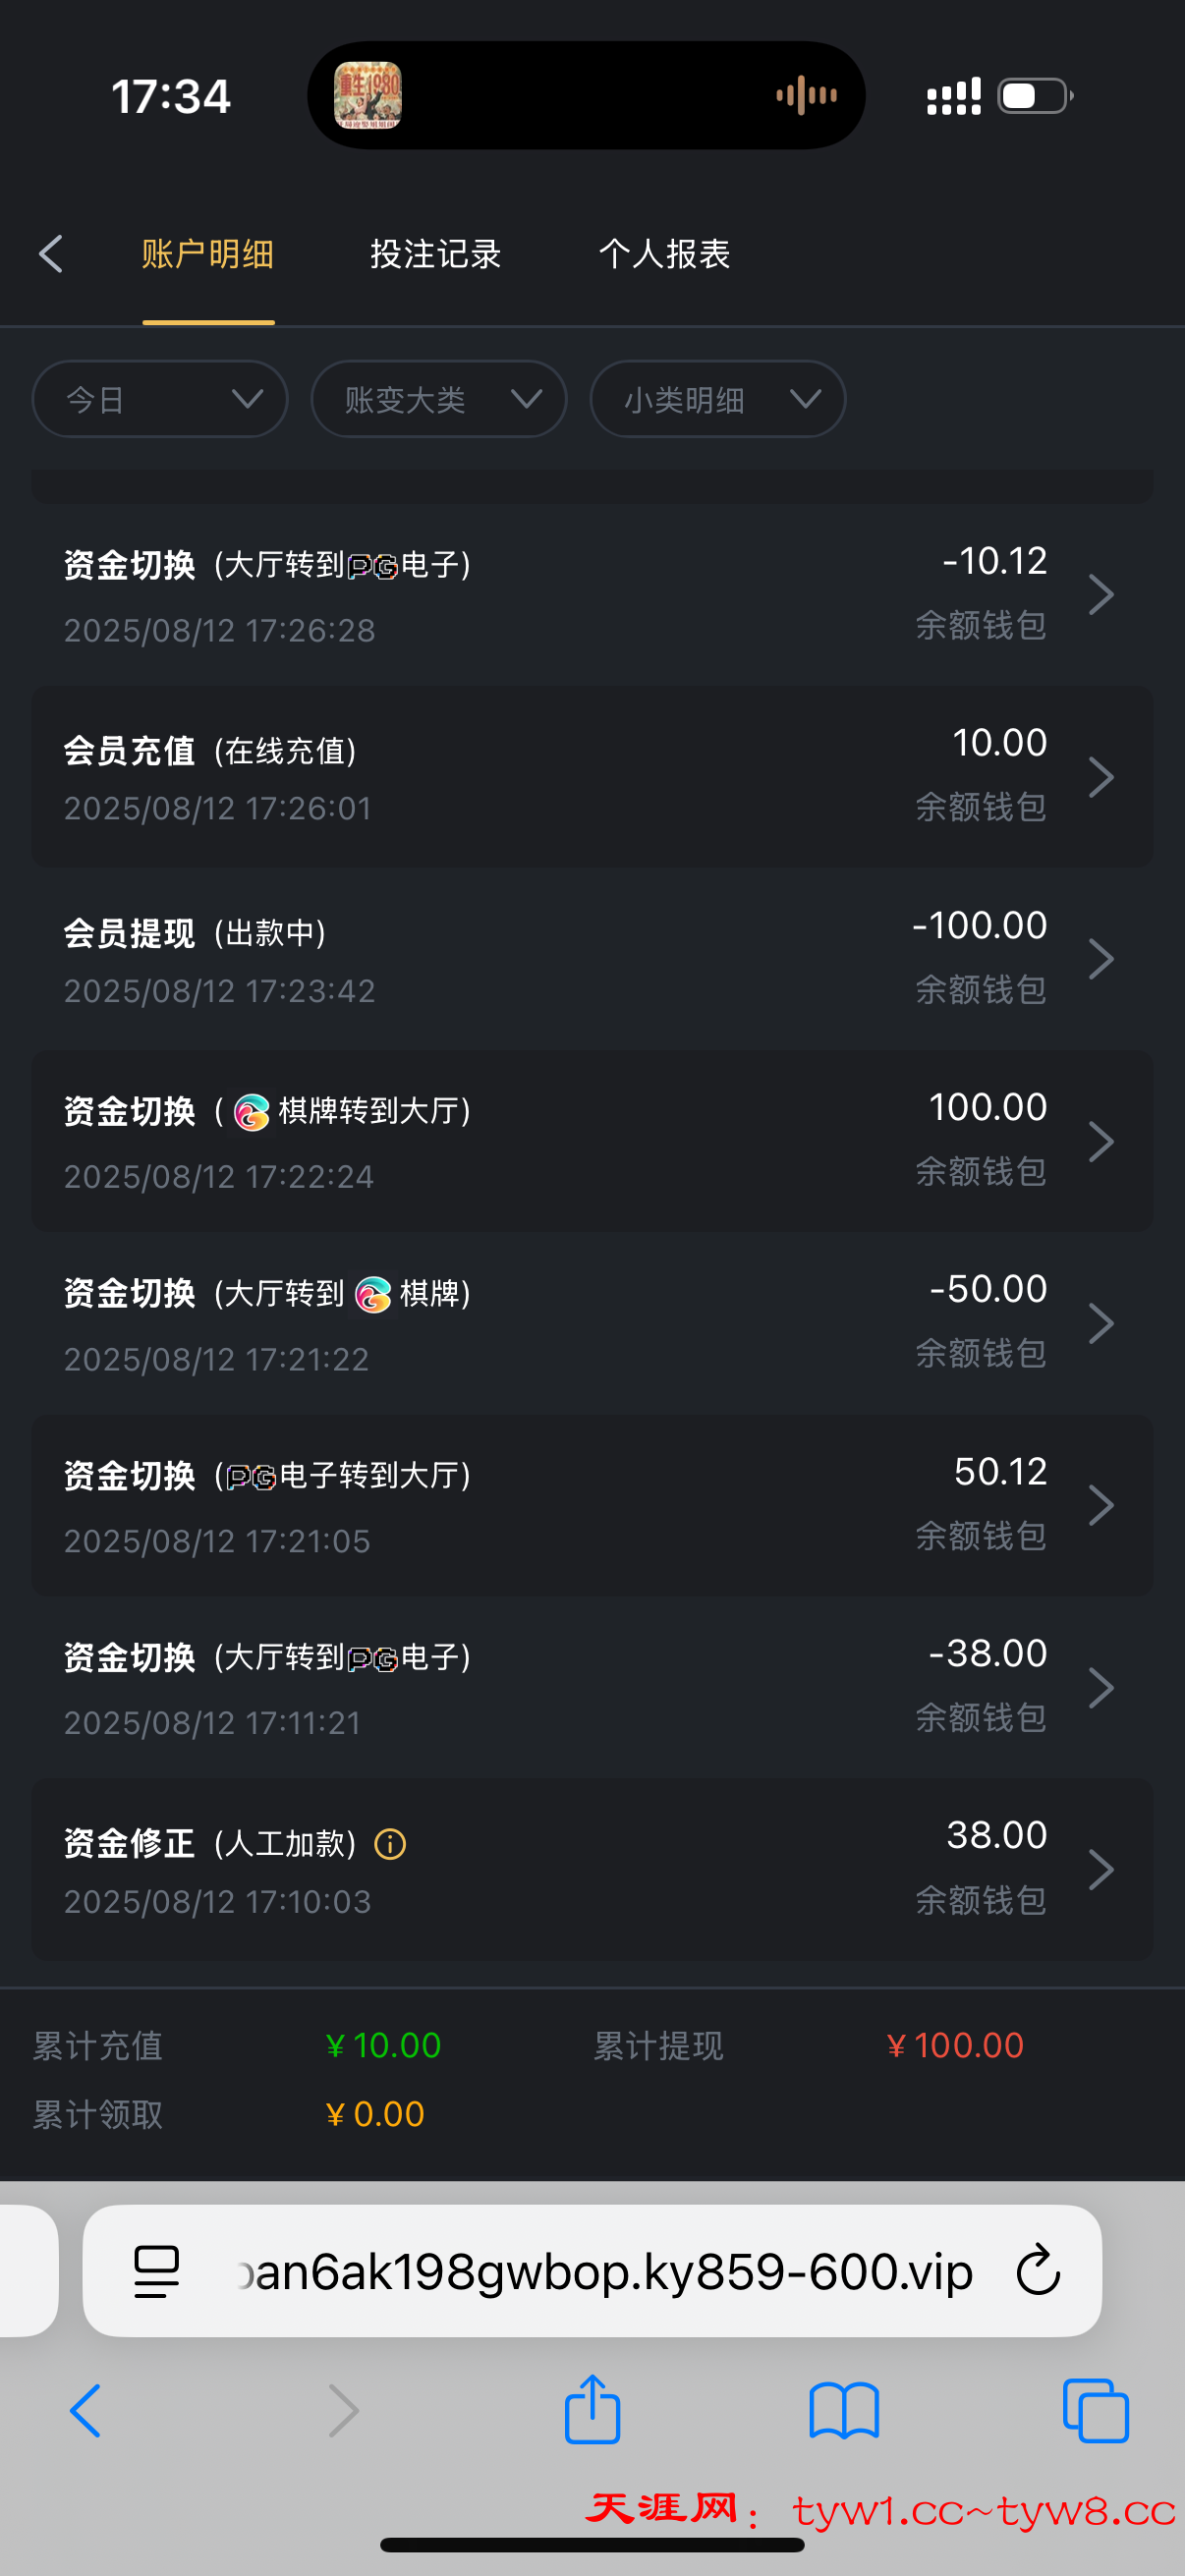The width and height of the screenshot is (1185, 2576).
Task: Expand the 小类明细 filter dropdown
Action: (717, 399)
